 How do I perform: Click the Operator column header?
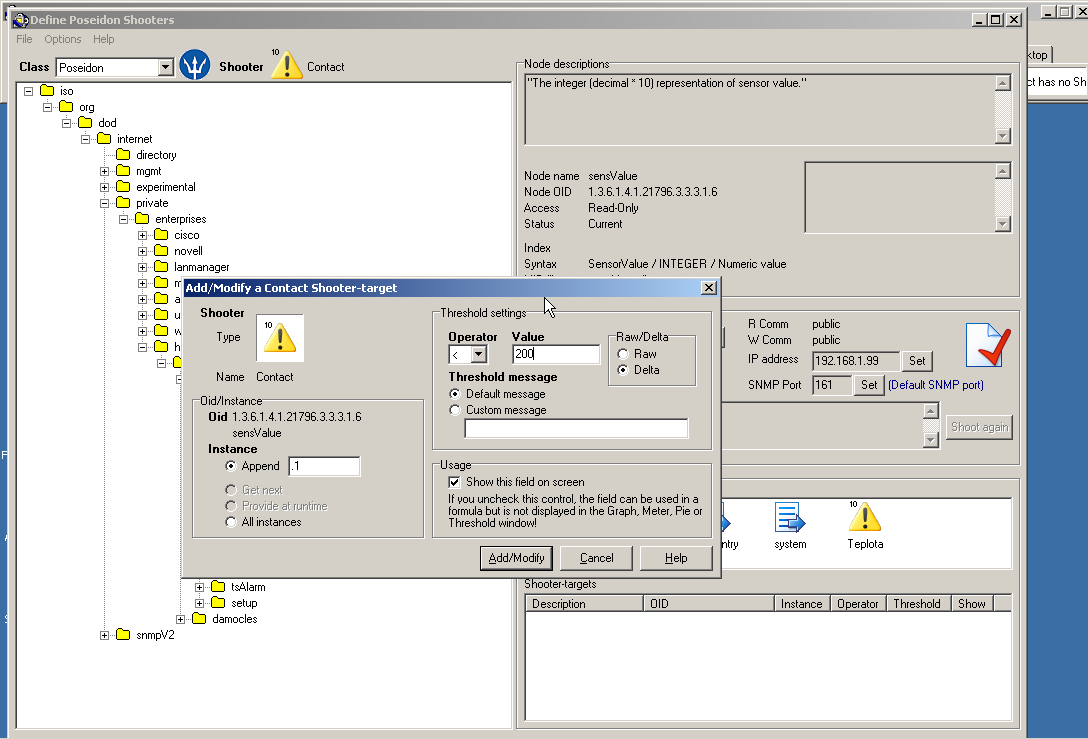[x=858, y=604]
